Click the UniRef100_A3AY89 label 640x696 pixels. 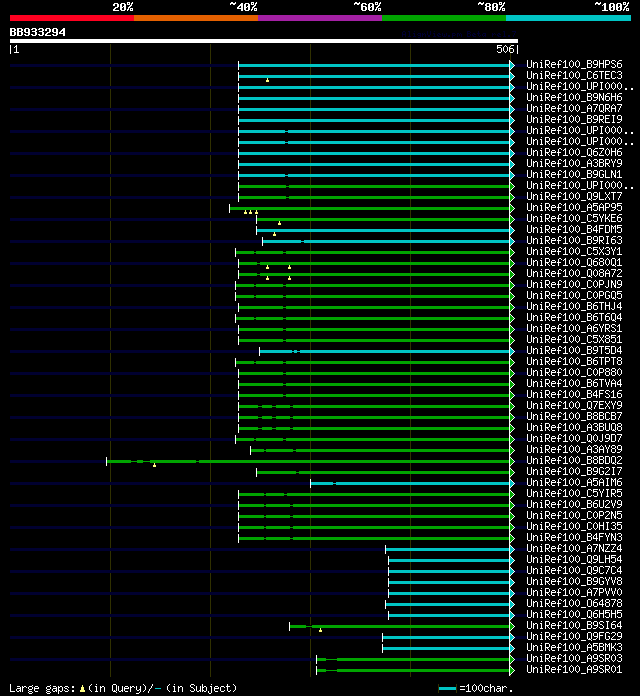click(x=574, y=450)
